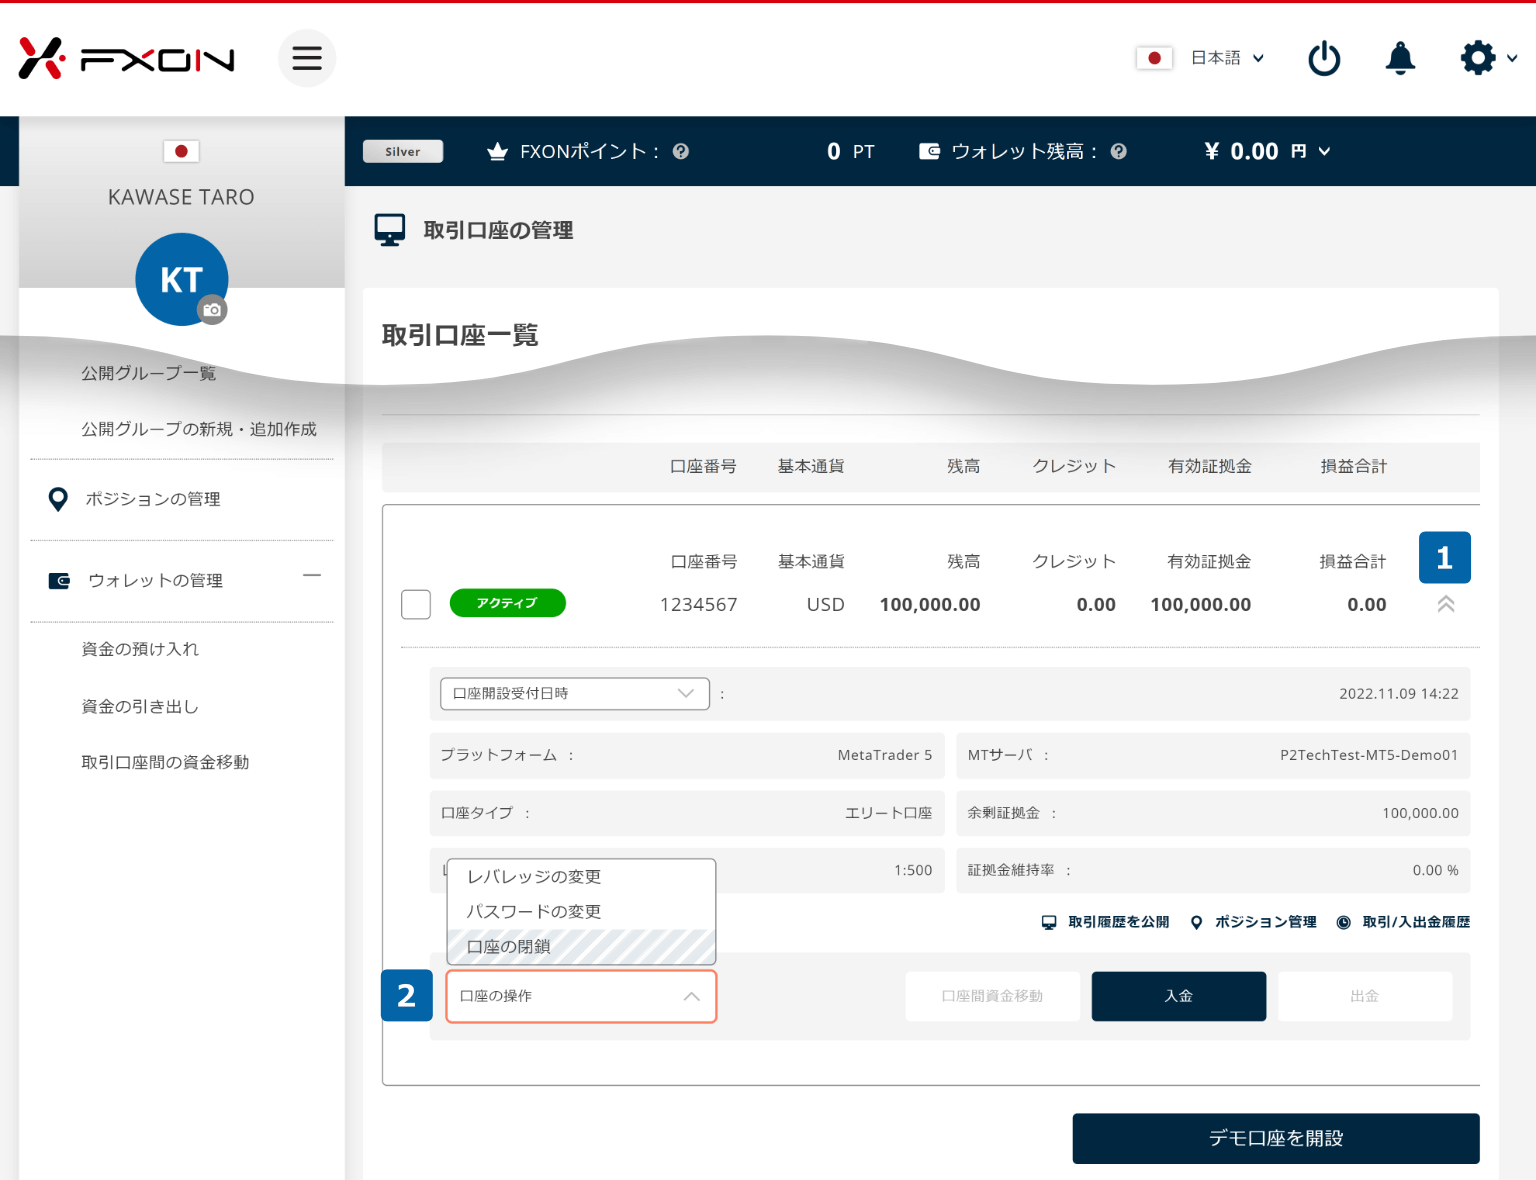Open the 口座開設受付日時 dropdown
Viewport: 1536px width, 1180px height.
click(575, 694)
